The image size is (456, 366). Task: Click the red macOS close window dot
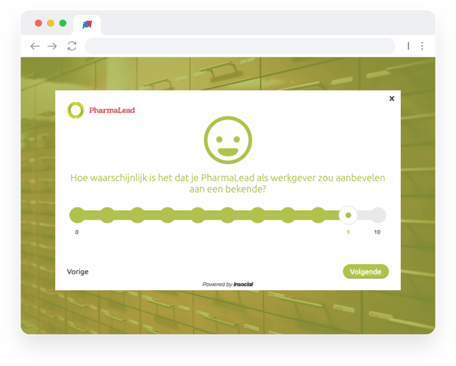click(38, 23)
